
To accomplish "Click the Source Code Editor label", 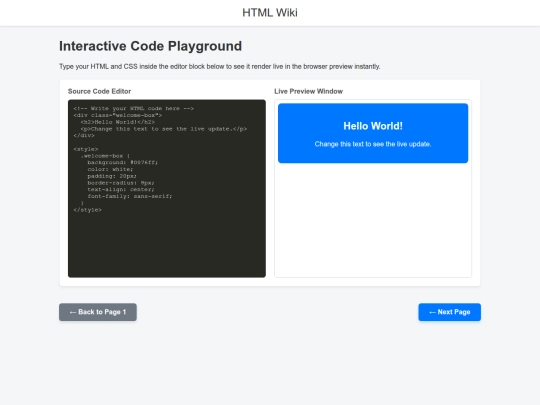I will (x=100, y=91).
